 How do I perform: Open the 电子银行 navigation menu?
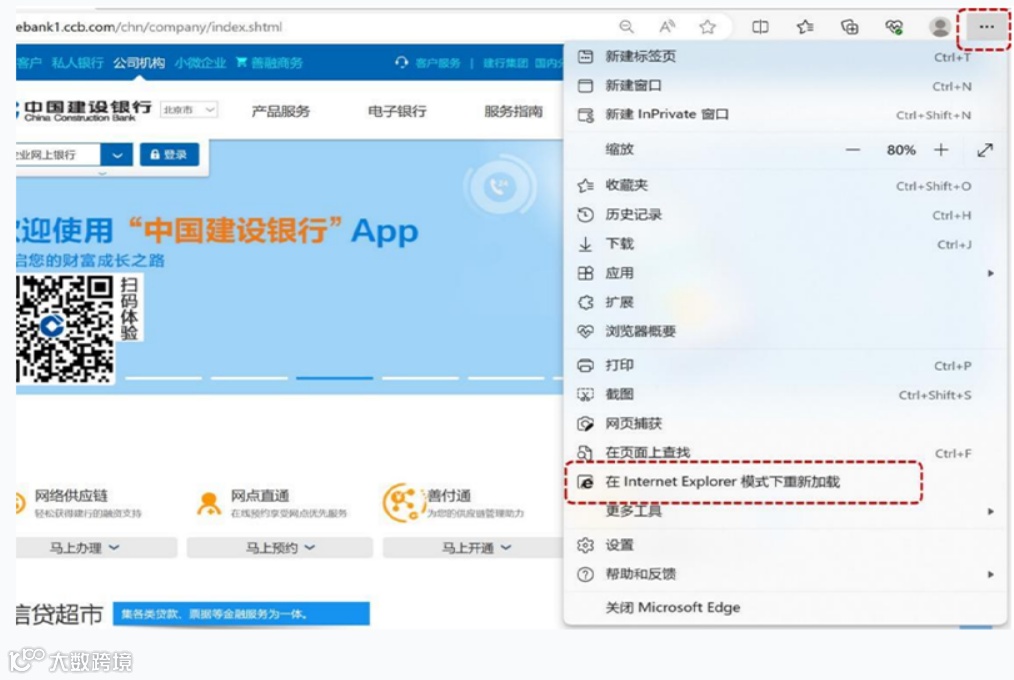397,111
